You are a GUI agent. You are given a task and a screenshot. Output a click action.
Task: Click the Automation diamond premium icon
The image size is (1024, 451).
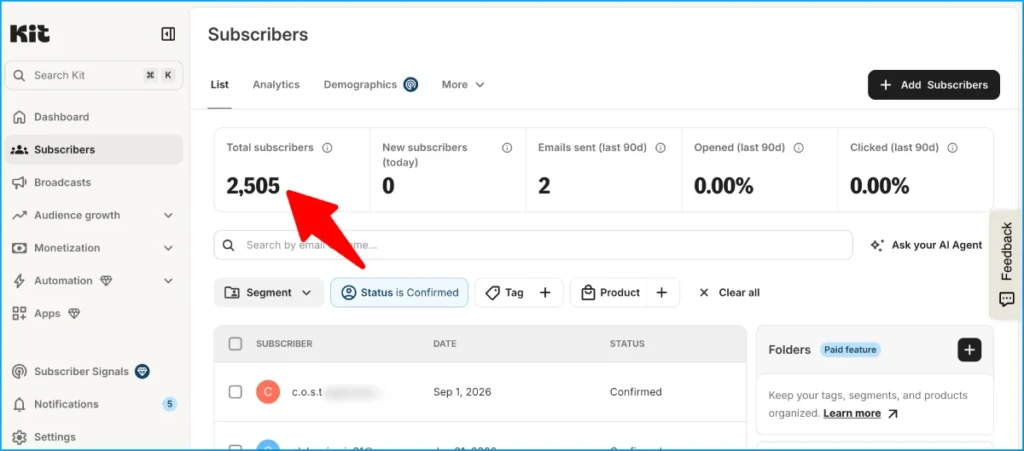(106, 281)
